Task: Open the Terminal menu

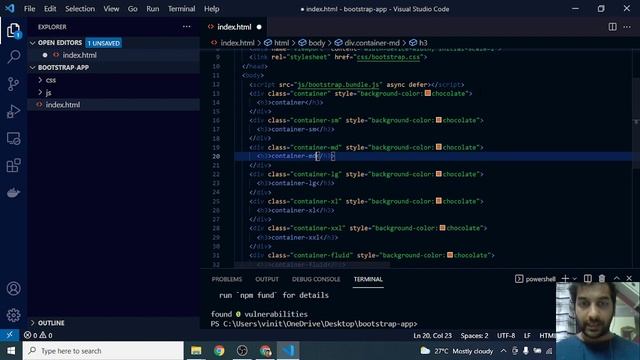Action: click(x=181, y=9)
